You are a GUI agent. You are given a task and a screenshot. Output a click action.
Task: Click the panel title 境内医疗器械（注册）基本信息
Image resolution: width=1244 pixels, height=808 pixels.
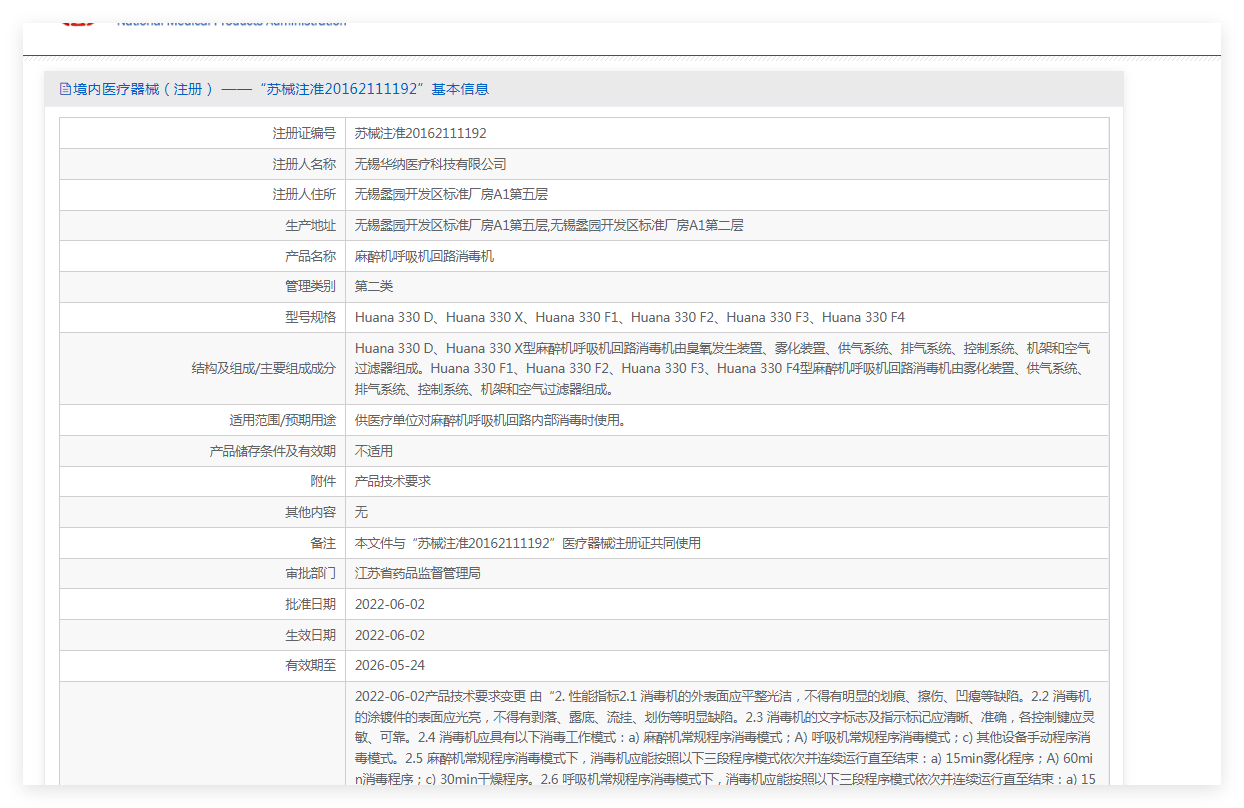281,89
